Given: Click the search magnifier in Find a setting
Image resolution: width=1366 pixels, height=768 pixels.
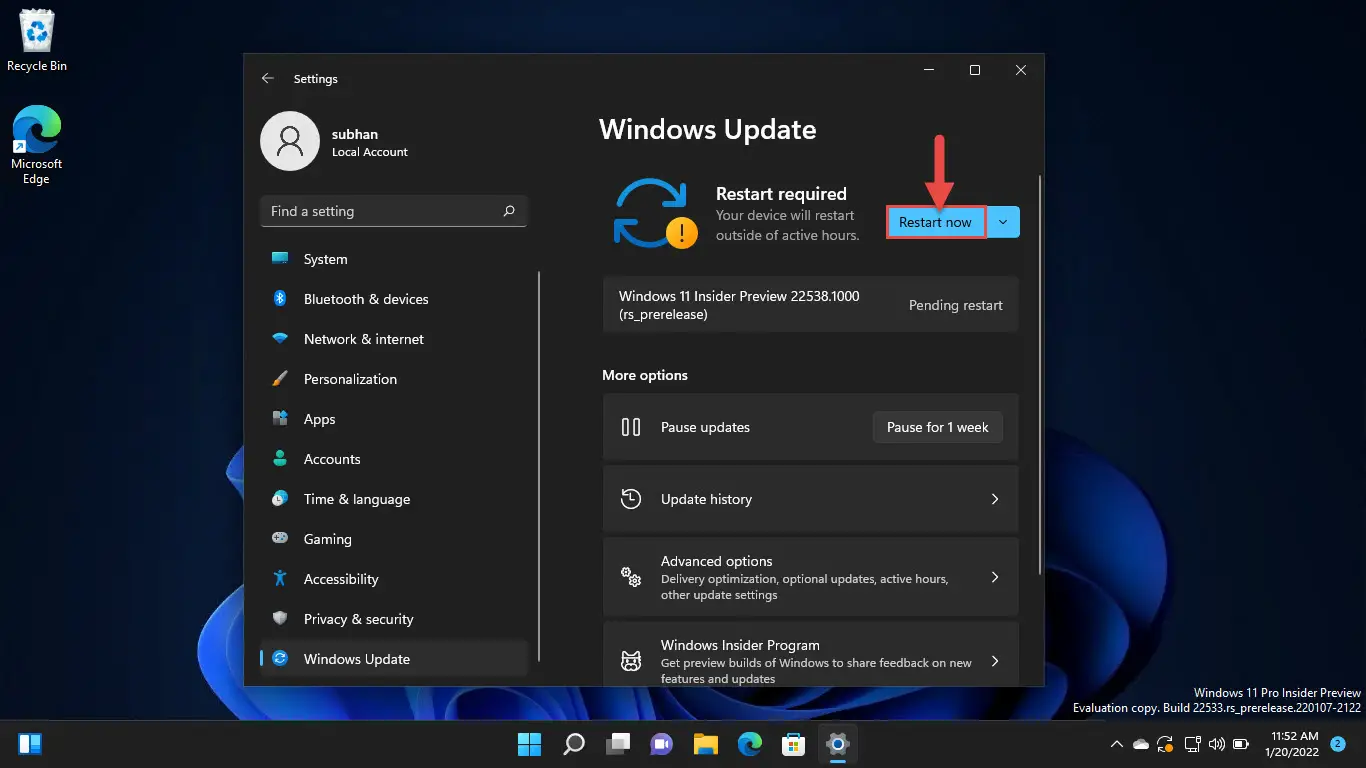Looking at the screenshot, I should 509,211.
